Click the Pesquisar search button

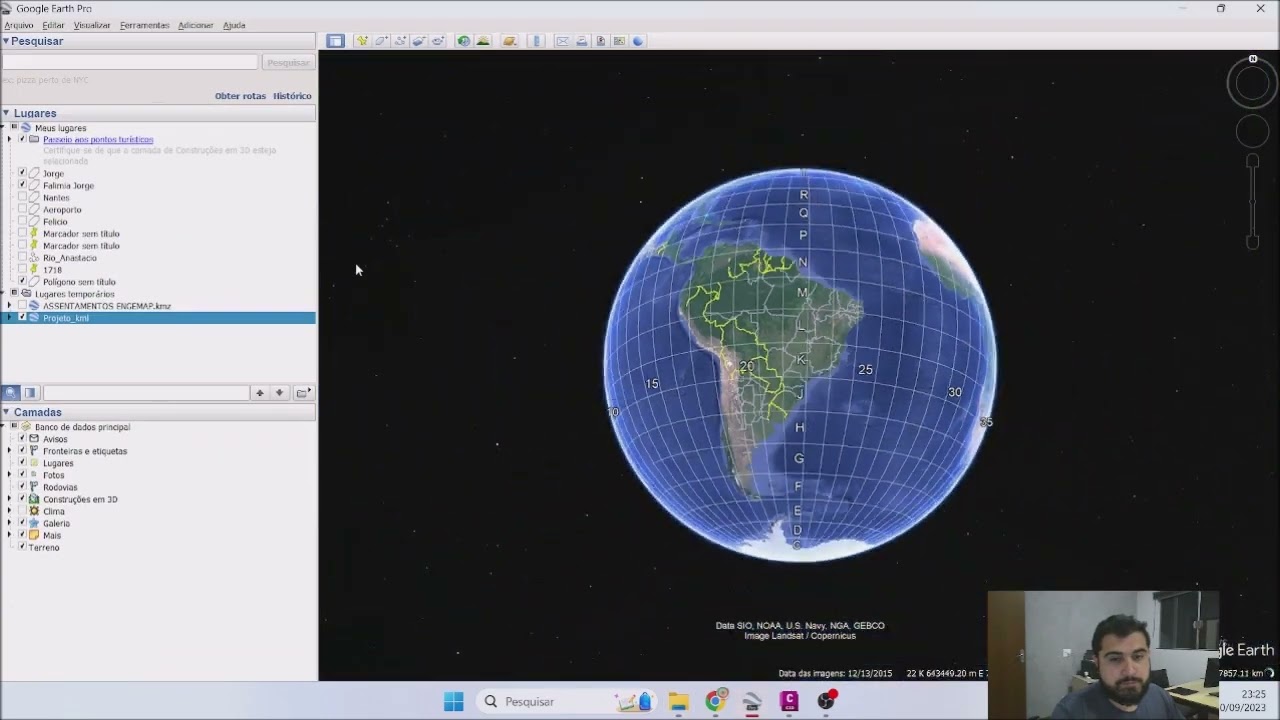(x=288, y=62)
